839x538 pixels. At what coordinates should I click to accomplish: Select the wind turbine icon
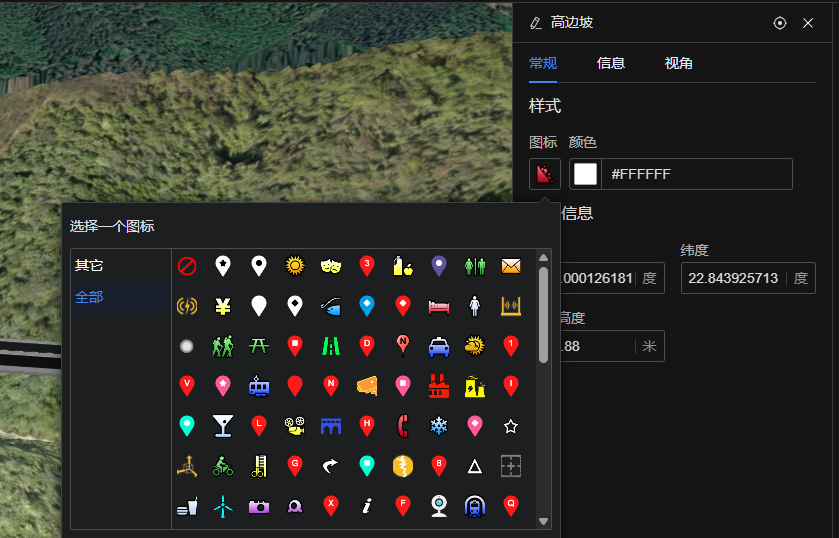tap(223, 506)
